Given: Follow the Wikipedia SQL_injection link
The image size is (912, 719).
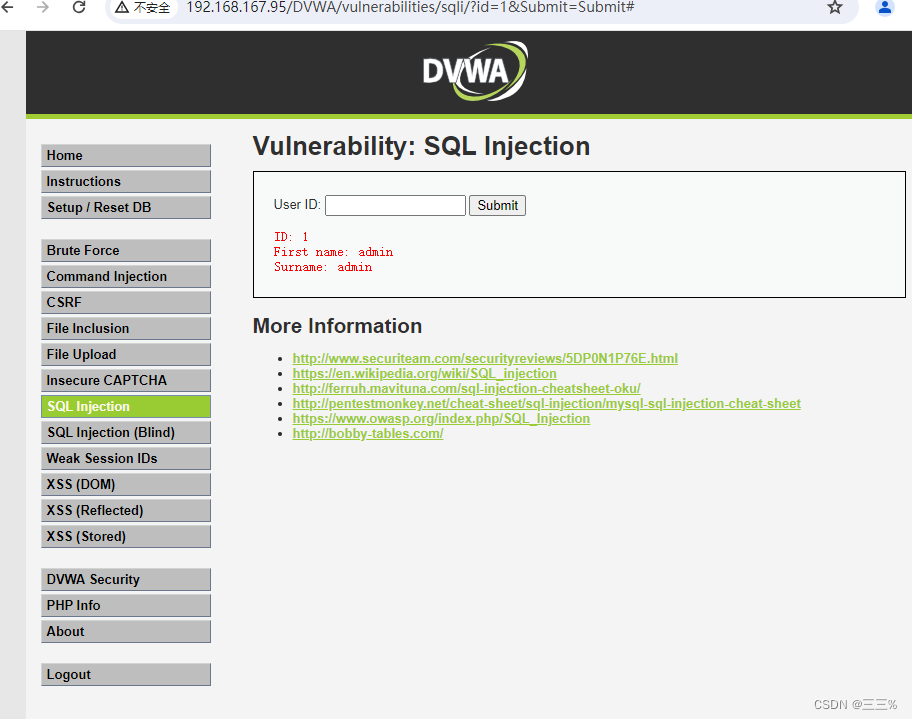Looking at the screenshot, I should point(424,373).
